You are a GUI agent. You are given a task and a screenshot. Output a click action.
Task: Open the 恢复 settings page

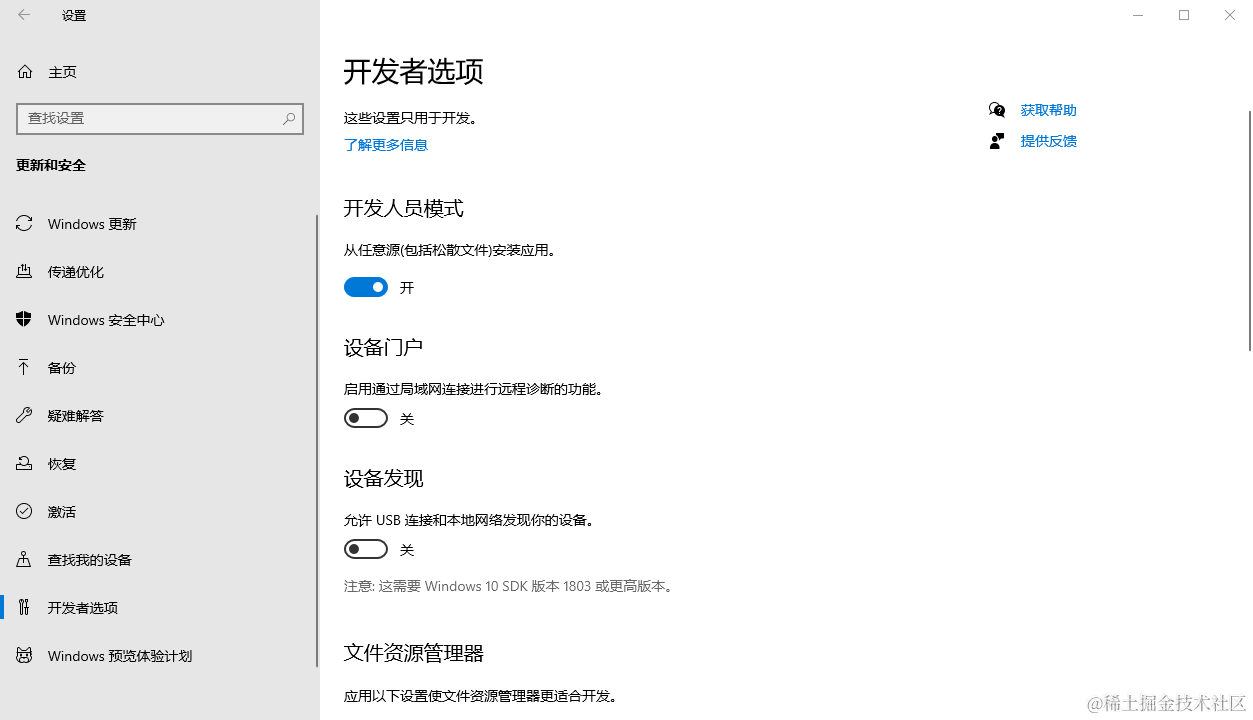(61, 463)
